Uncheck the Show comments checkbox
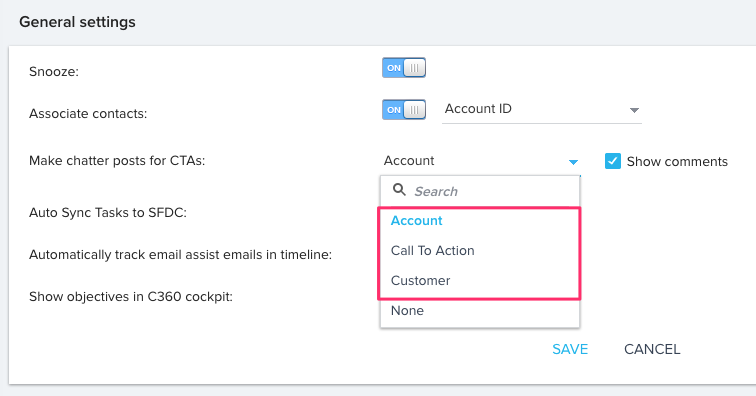The height and width of the screenshot is (396, 756). pos(613,161)
